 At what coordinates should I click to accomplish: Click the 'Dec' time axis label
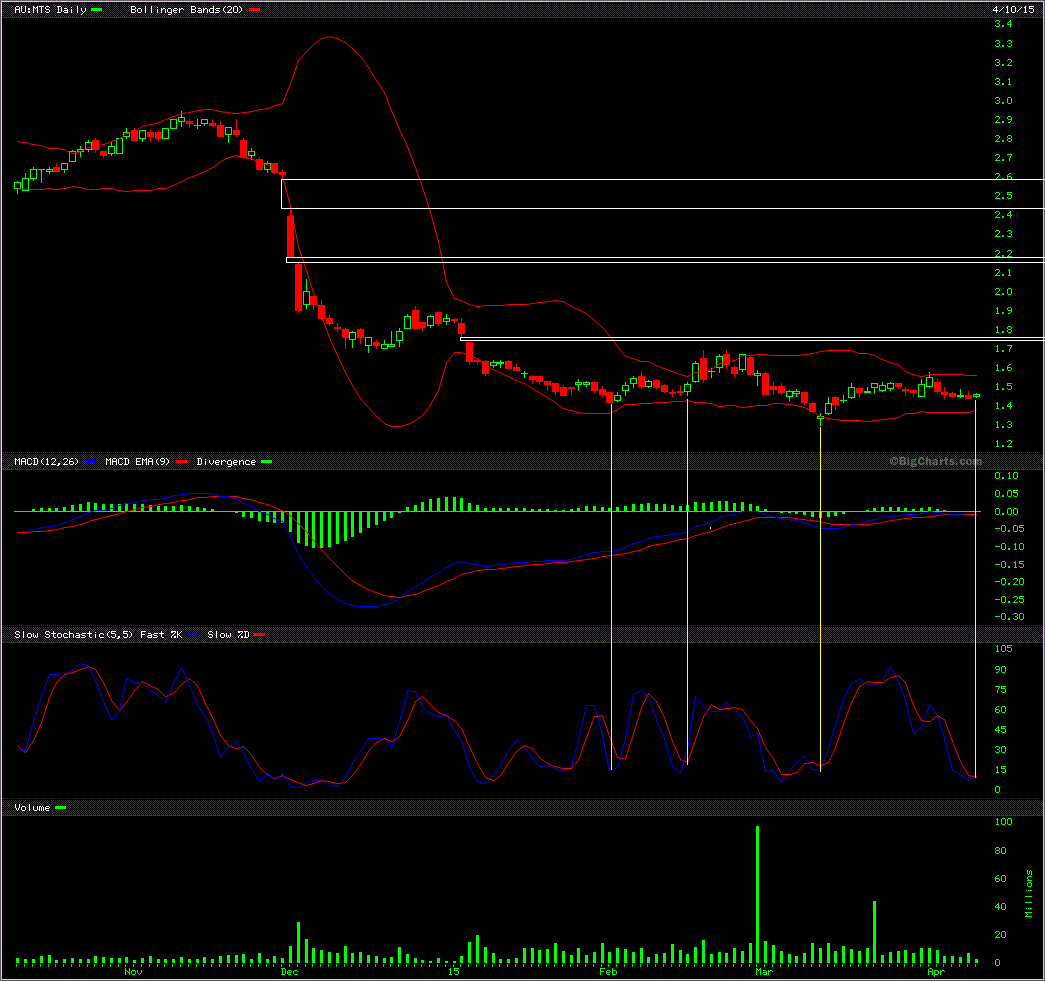click(289, 972)
